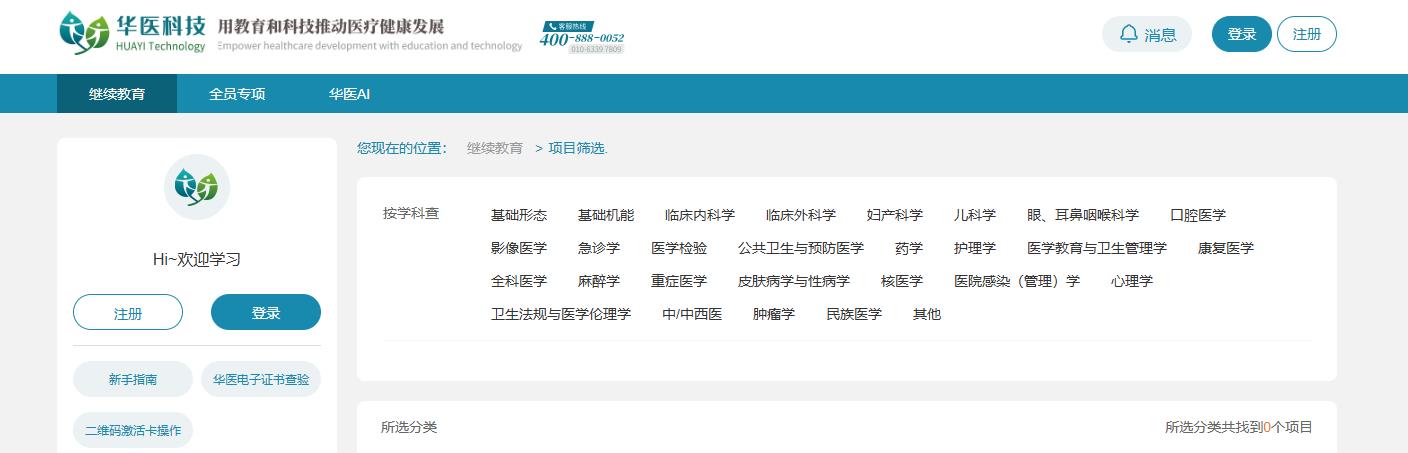
Task: Open 华医电子证书查验 certificate verification
Action: click(x=261, y=380)
